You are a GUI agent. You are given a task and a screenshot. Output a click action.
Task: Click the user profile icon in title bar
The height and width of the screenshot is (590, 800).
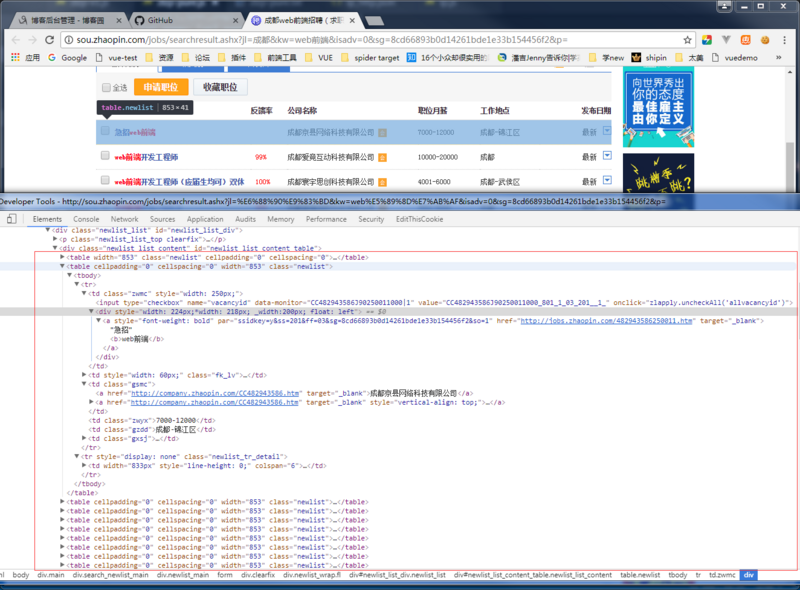724,6
